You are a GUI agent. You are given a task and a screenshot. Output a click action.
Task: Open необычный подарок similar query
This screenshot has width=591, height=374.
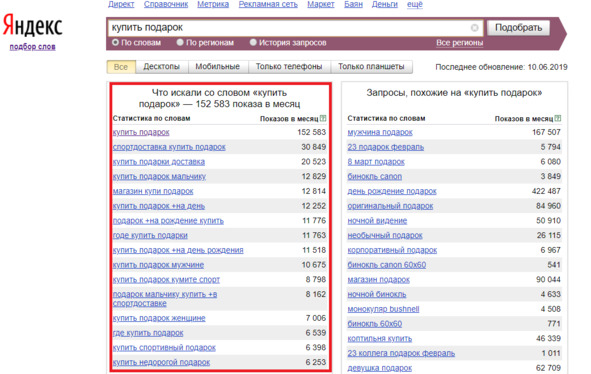point(385,235)
